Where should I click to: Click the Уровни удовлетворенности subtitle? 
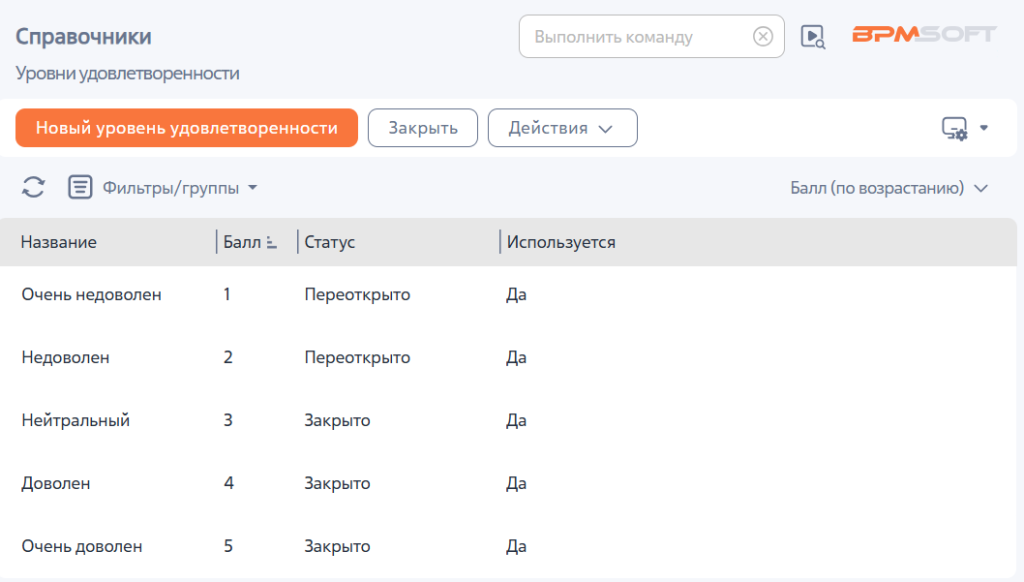[x=127, y=73]
